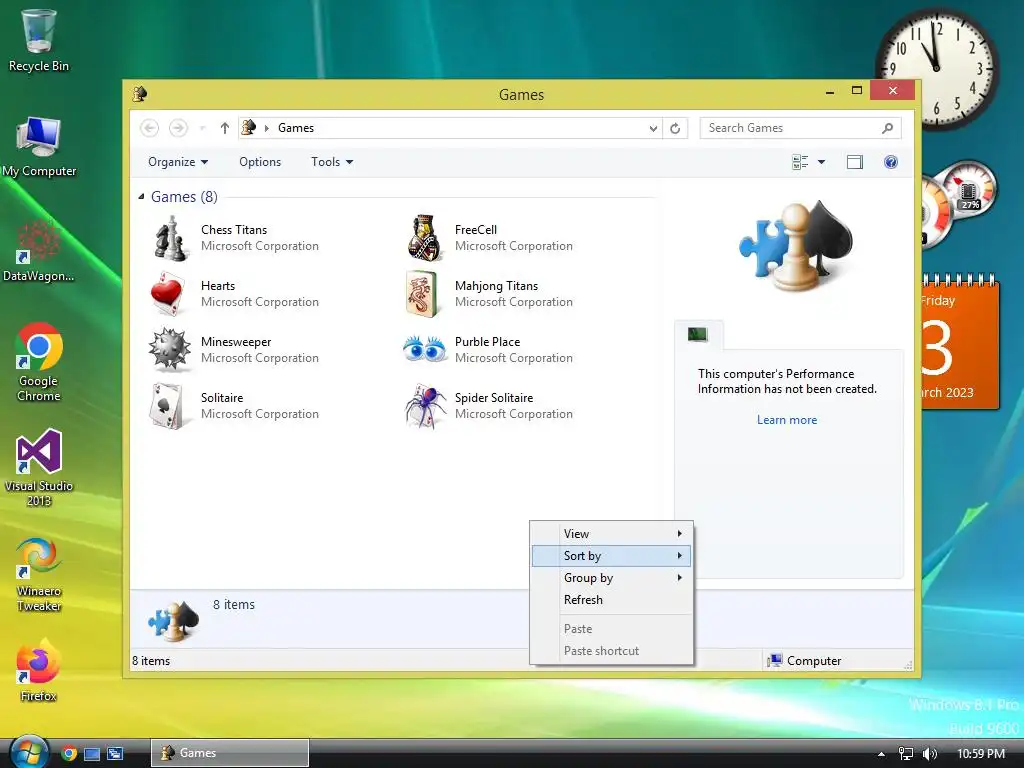
Task: Refresh the Games address bar
Action: pyautogui.click(x=675, y=128)
